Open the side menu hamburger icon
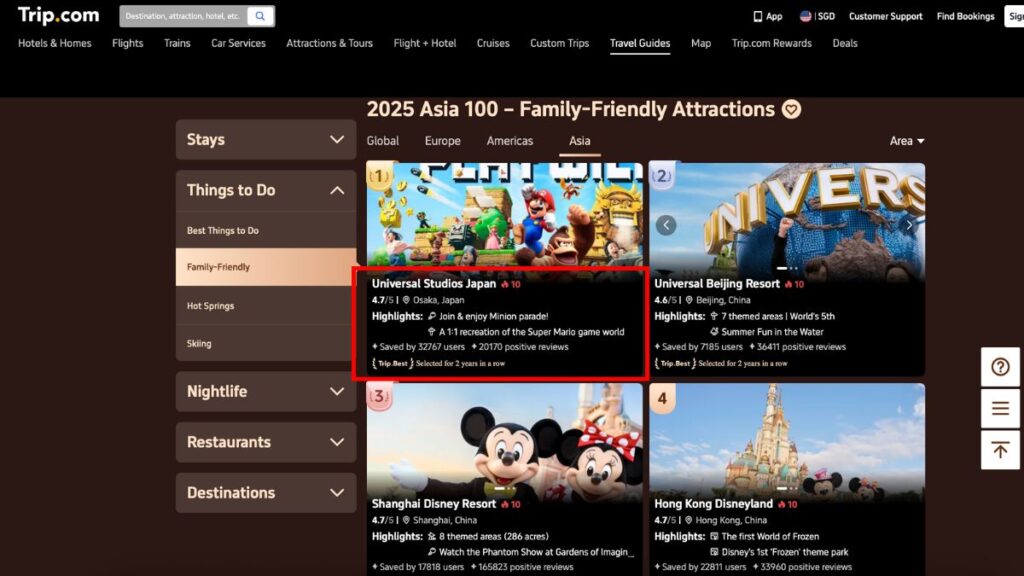1024x576 pixels. click(x=1000, y=408)
